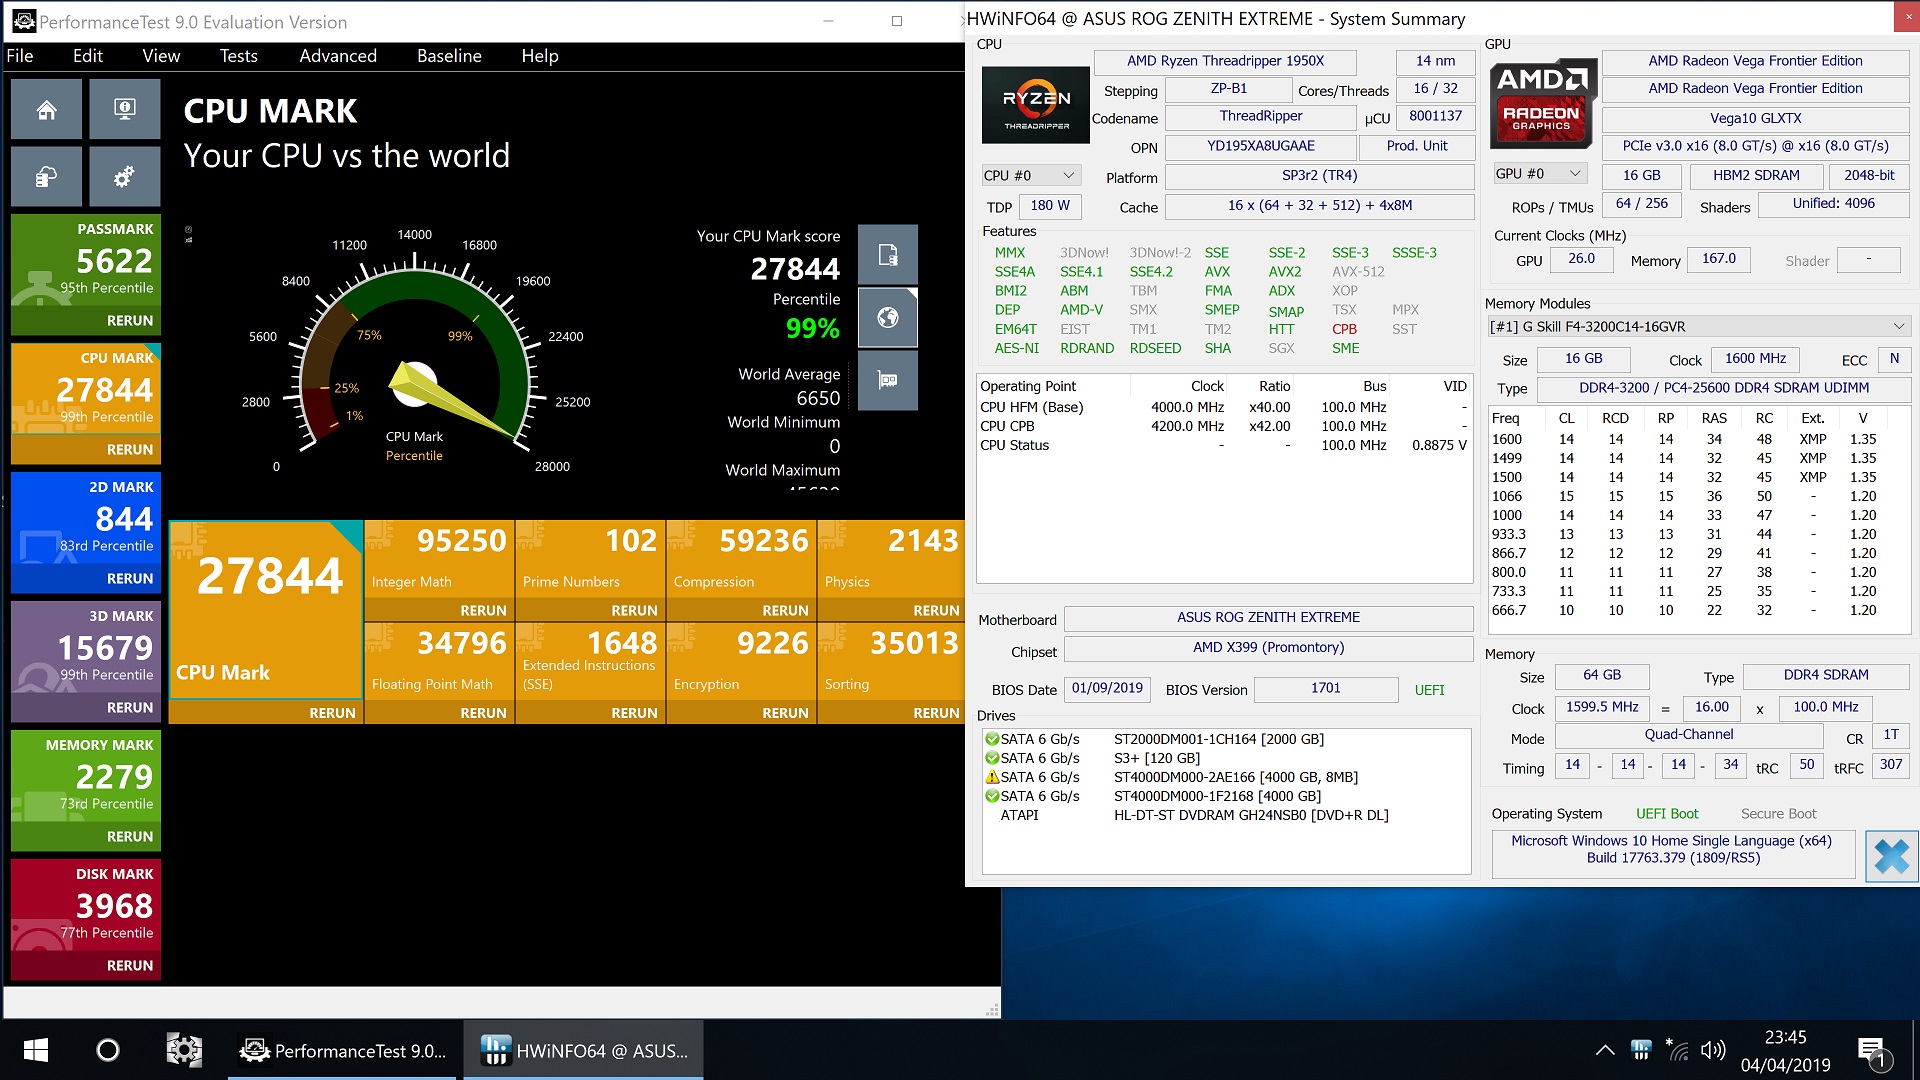Image resolution: width=1920 pixels, height=1080 pixels.
Task: Rerun the Integer Math test
Action: 483,610
